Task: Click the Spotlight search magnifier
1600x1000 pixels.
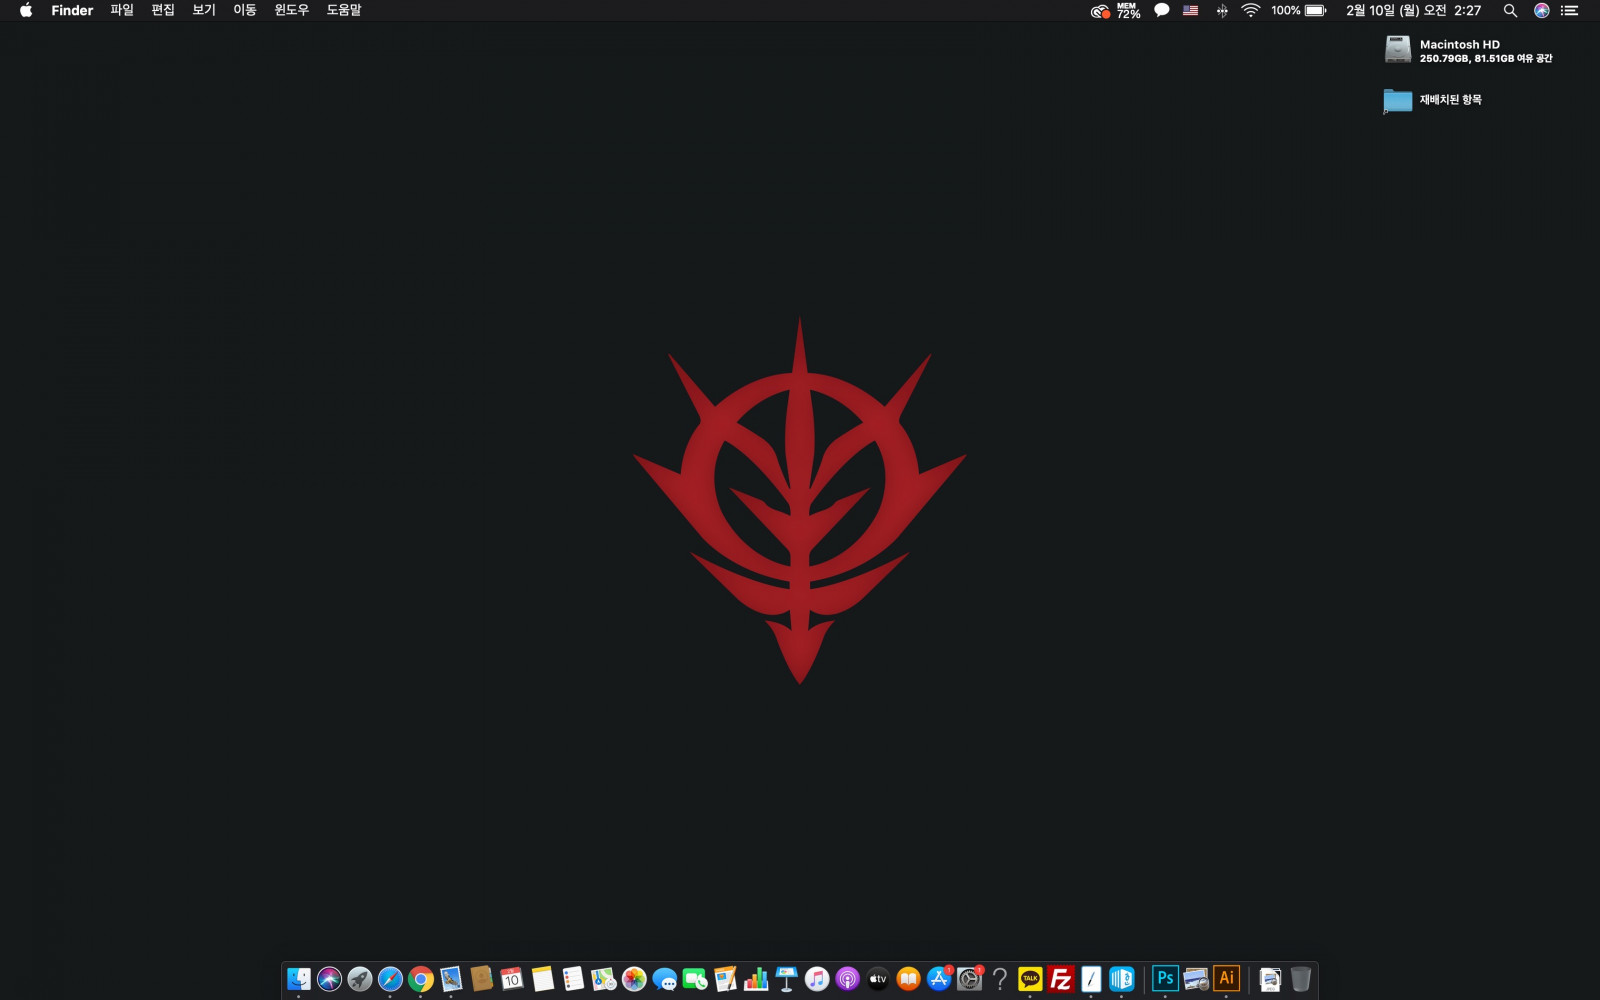Action: pyautogui.click(x=1510, y=10)
